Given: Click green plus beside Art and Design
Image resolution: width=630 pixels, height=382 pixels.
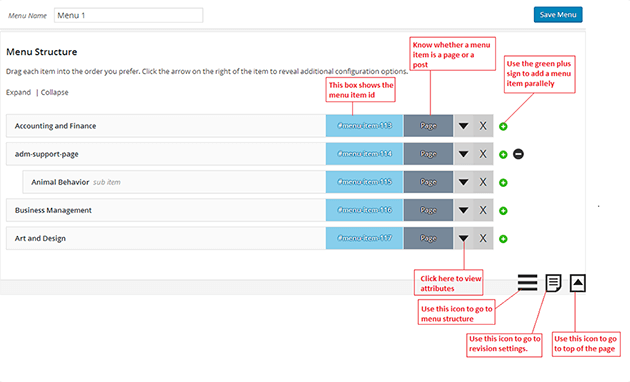Looking at the screenshot, I should click(503, 239).
